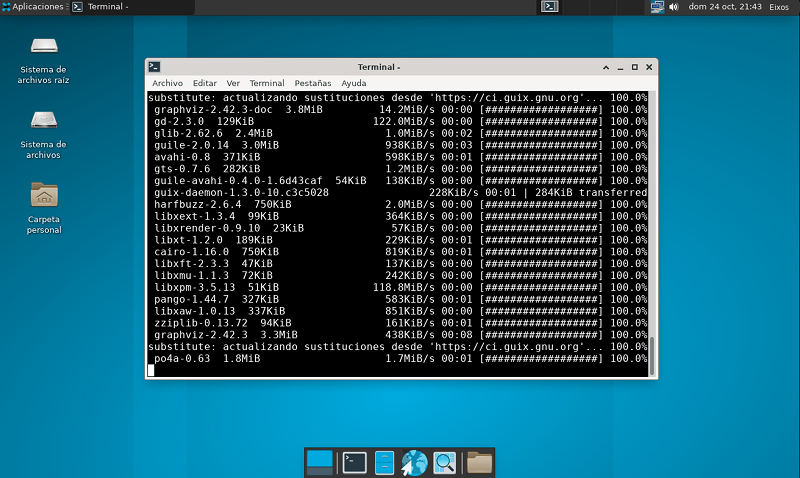This screenshot has width=800, height=478.
Task: Open the application finder magnifier icon
Action: (445, 462)
